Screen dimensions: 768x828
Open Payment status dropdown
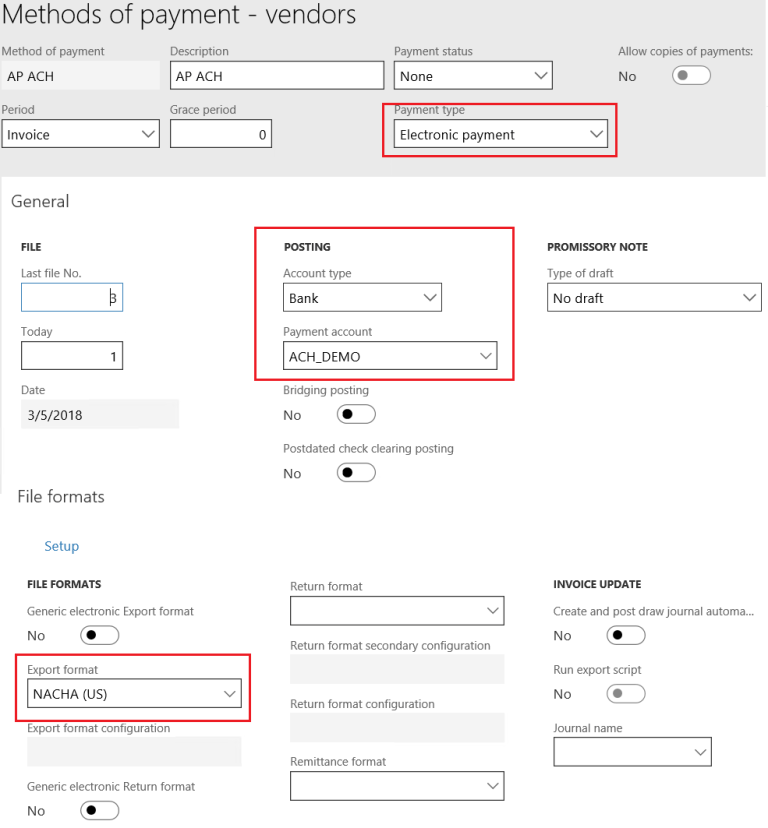tap(473, 76)
